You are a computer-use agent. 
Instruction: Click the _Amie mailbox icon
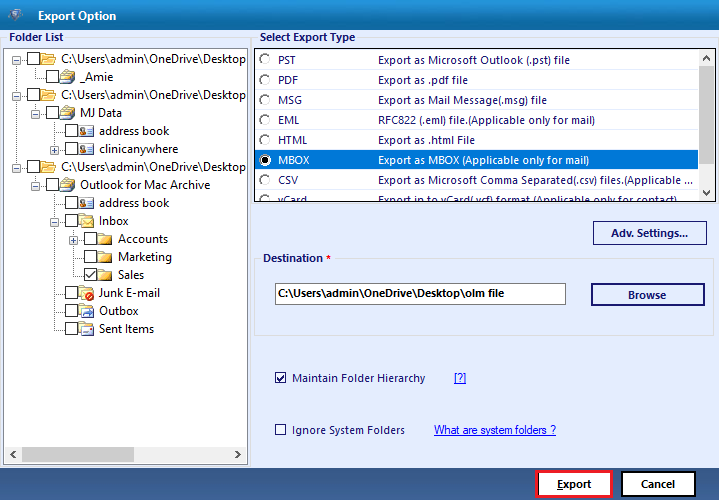(x=67, y=77)
